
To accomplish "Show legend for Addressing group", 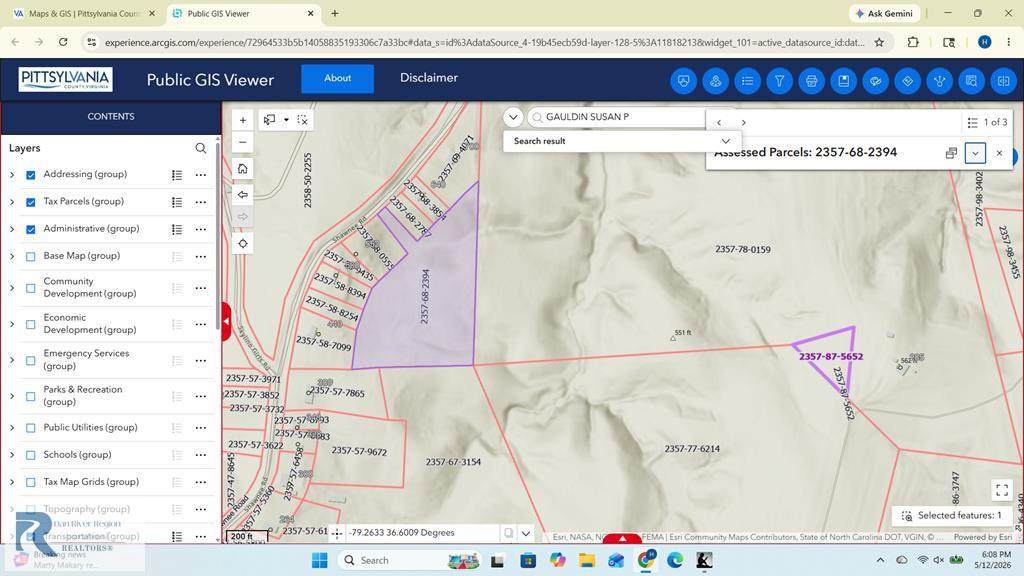I will click(x=177, y=175).
